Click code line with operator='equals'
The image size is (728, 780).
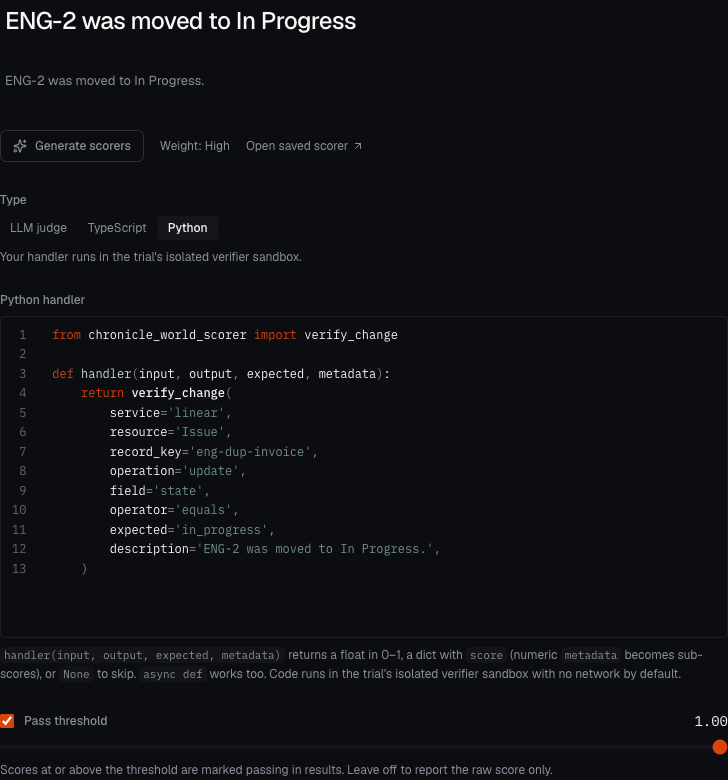click(174, 510)
